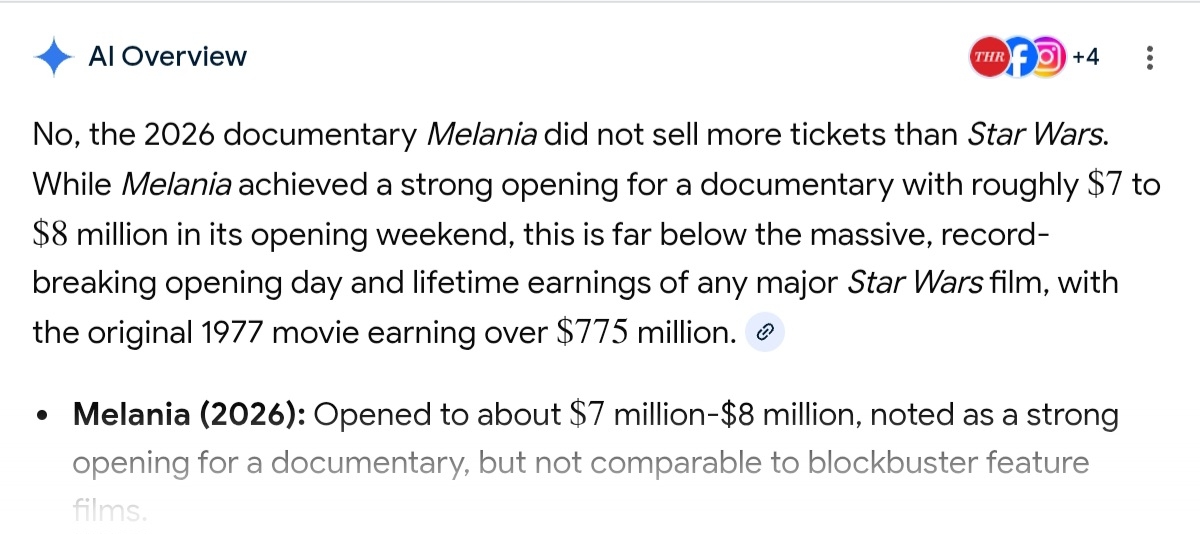Click the AI Overview heading text
Screen dimensions: 1200x534
[x=167, y=57]
